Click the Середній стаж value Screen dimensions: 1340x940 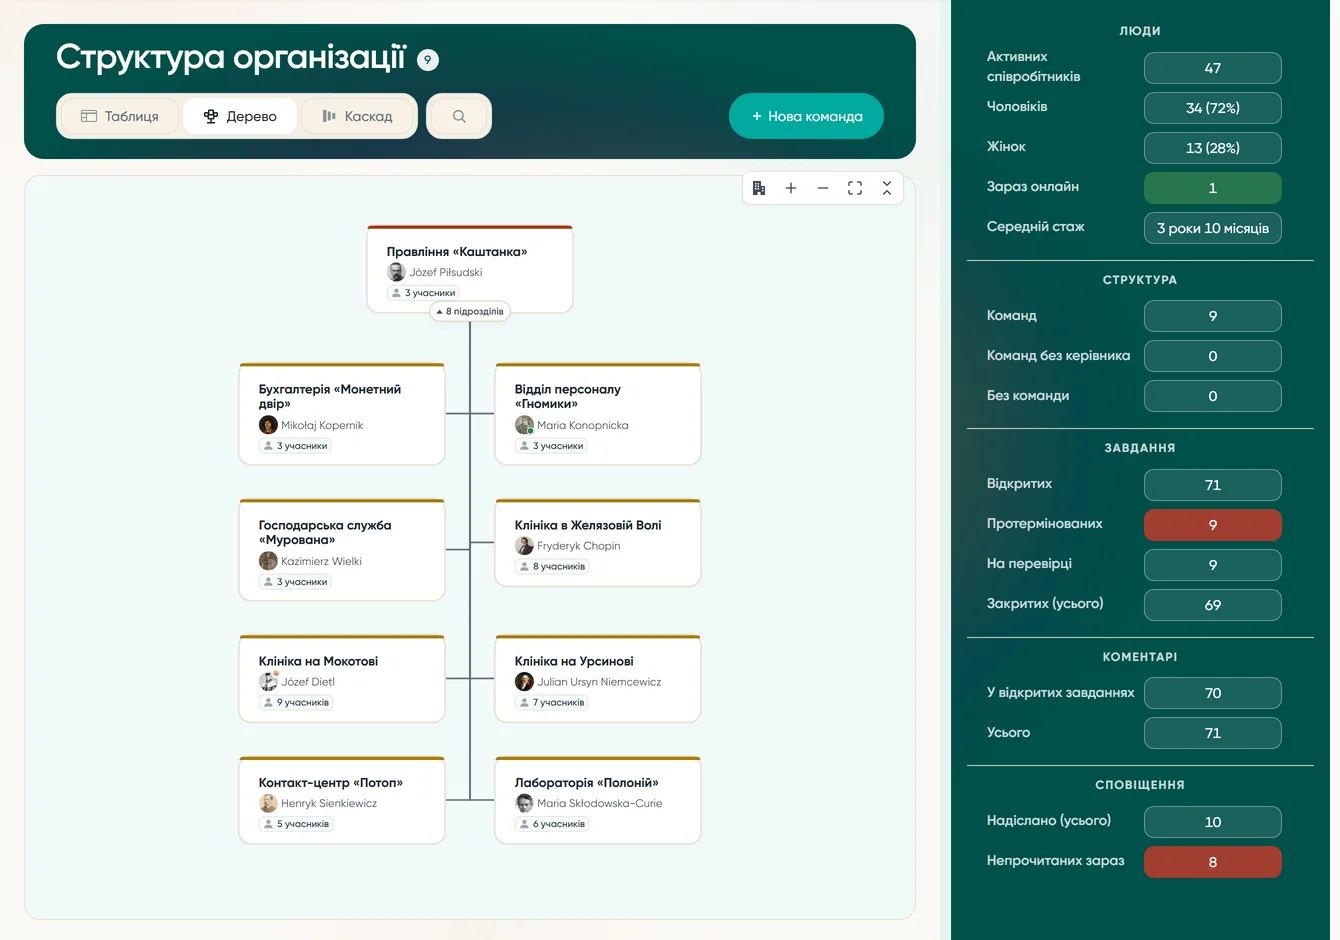tap(1213, 228)
